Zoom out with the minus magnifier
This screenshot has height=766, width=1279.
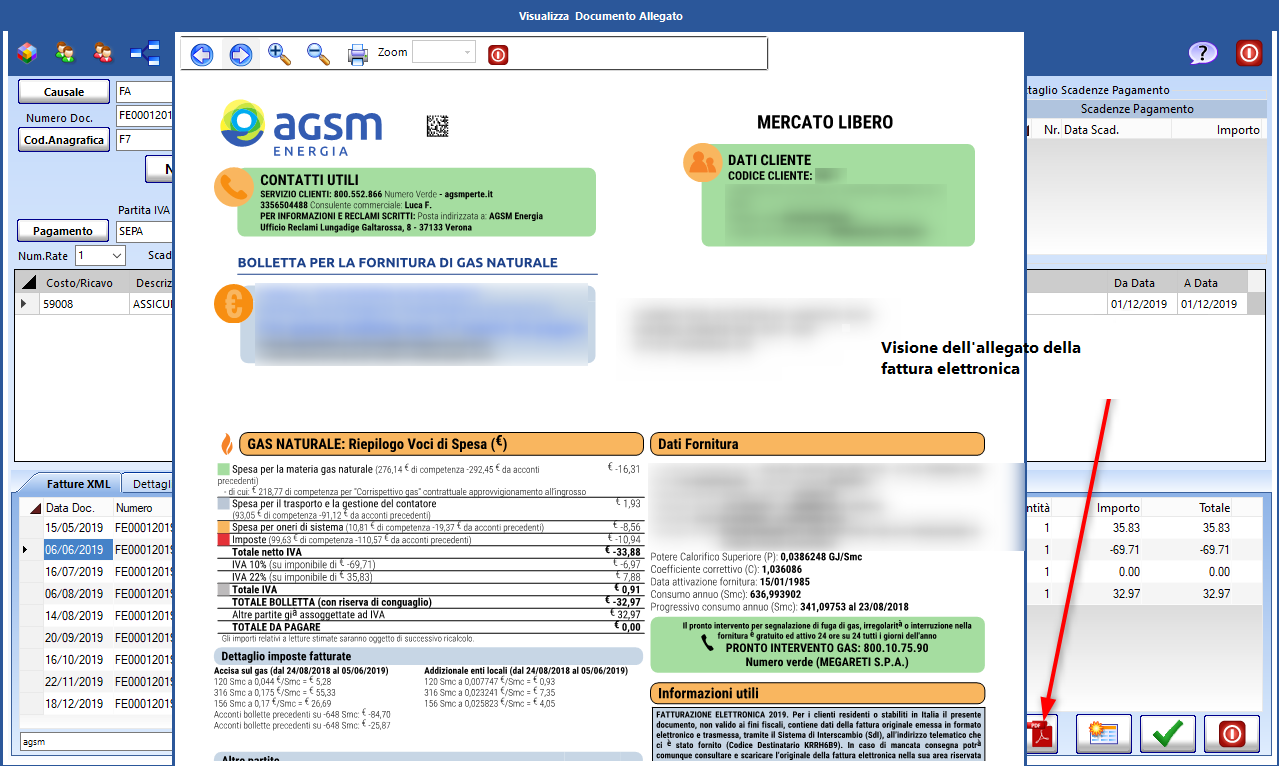point(318,54)
